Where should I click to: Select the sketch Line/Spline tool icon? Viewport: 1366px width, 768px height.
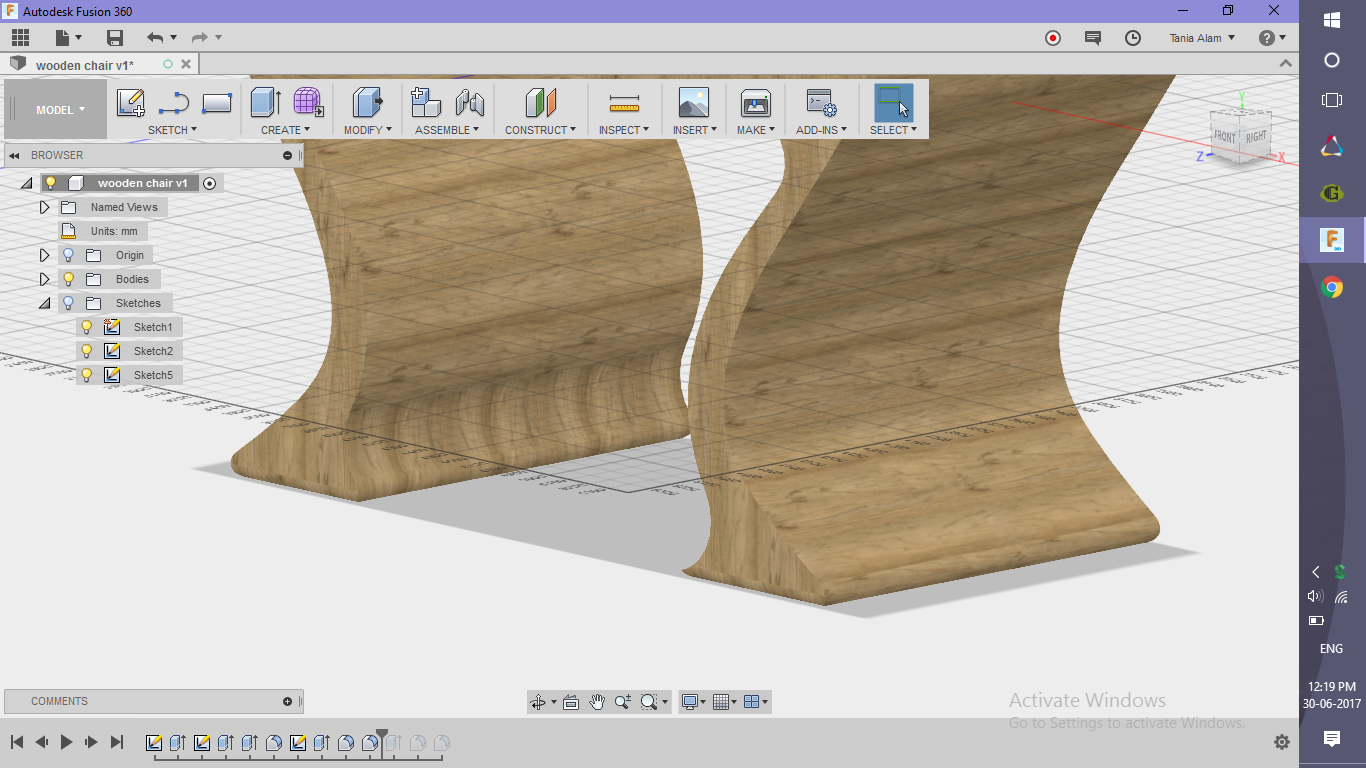(x=174, y=103)
